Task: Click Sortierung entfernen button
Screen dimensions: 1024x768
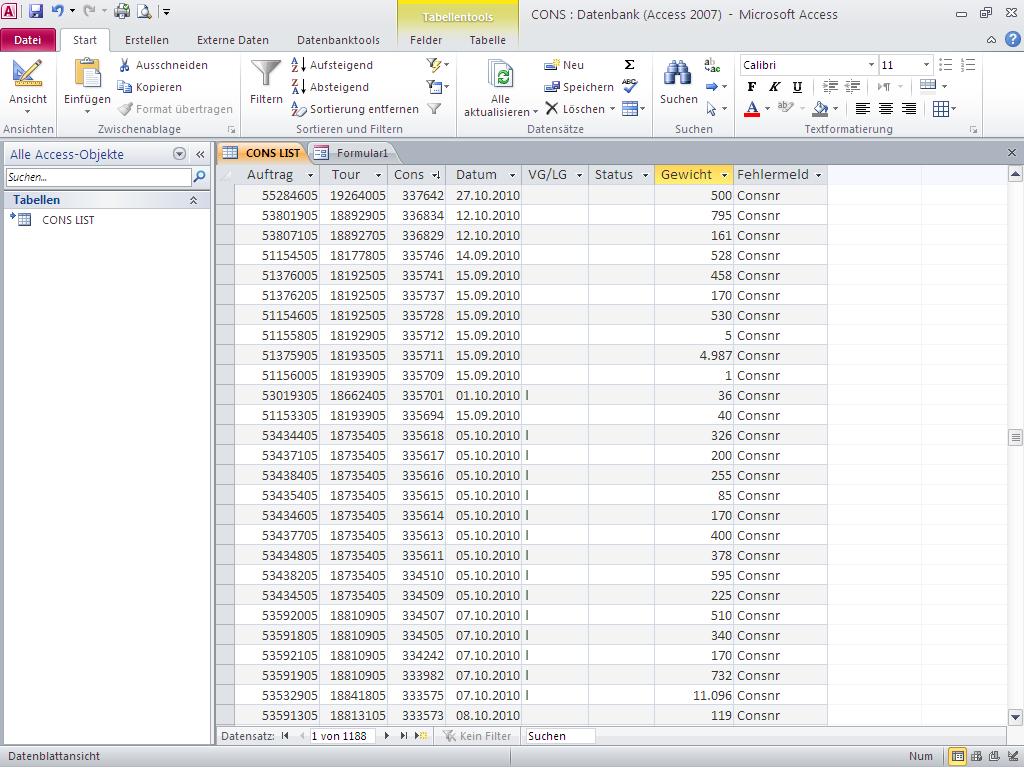Action: point(354,109)
